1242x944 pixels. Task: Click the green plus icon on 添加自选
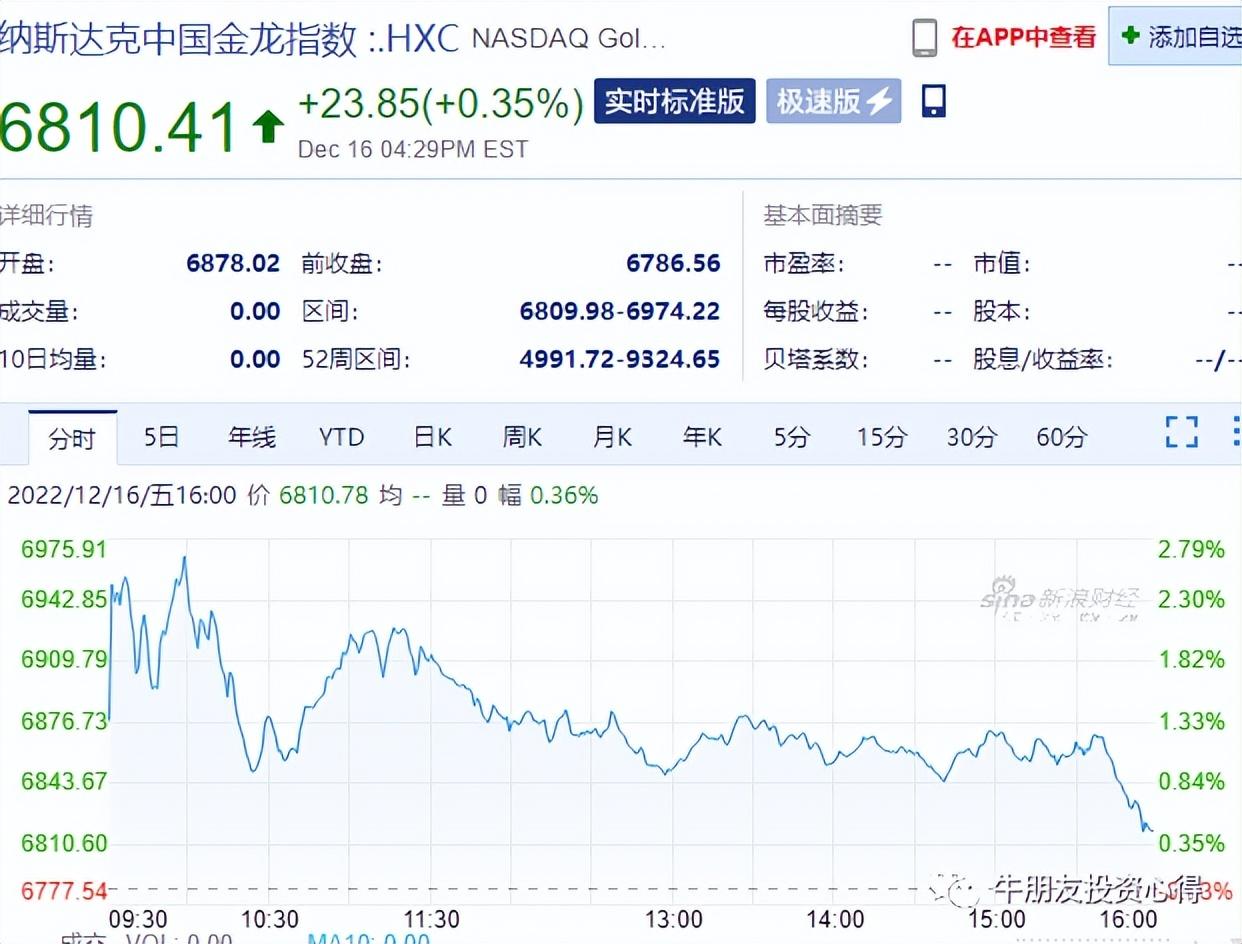1131,36
